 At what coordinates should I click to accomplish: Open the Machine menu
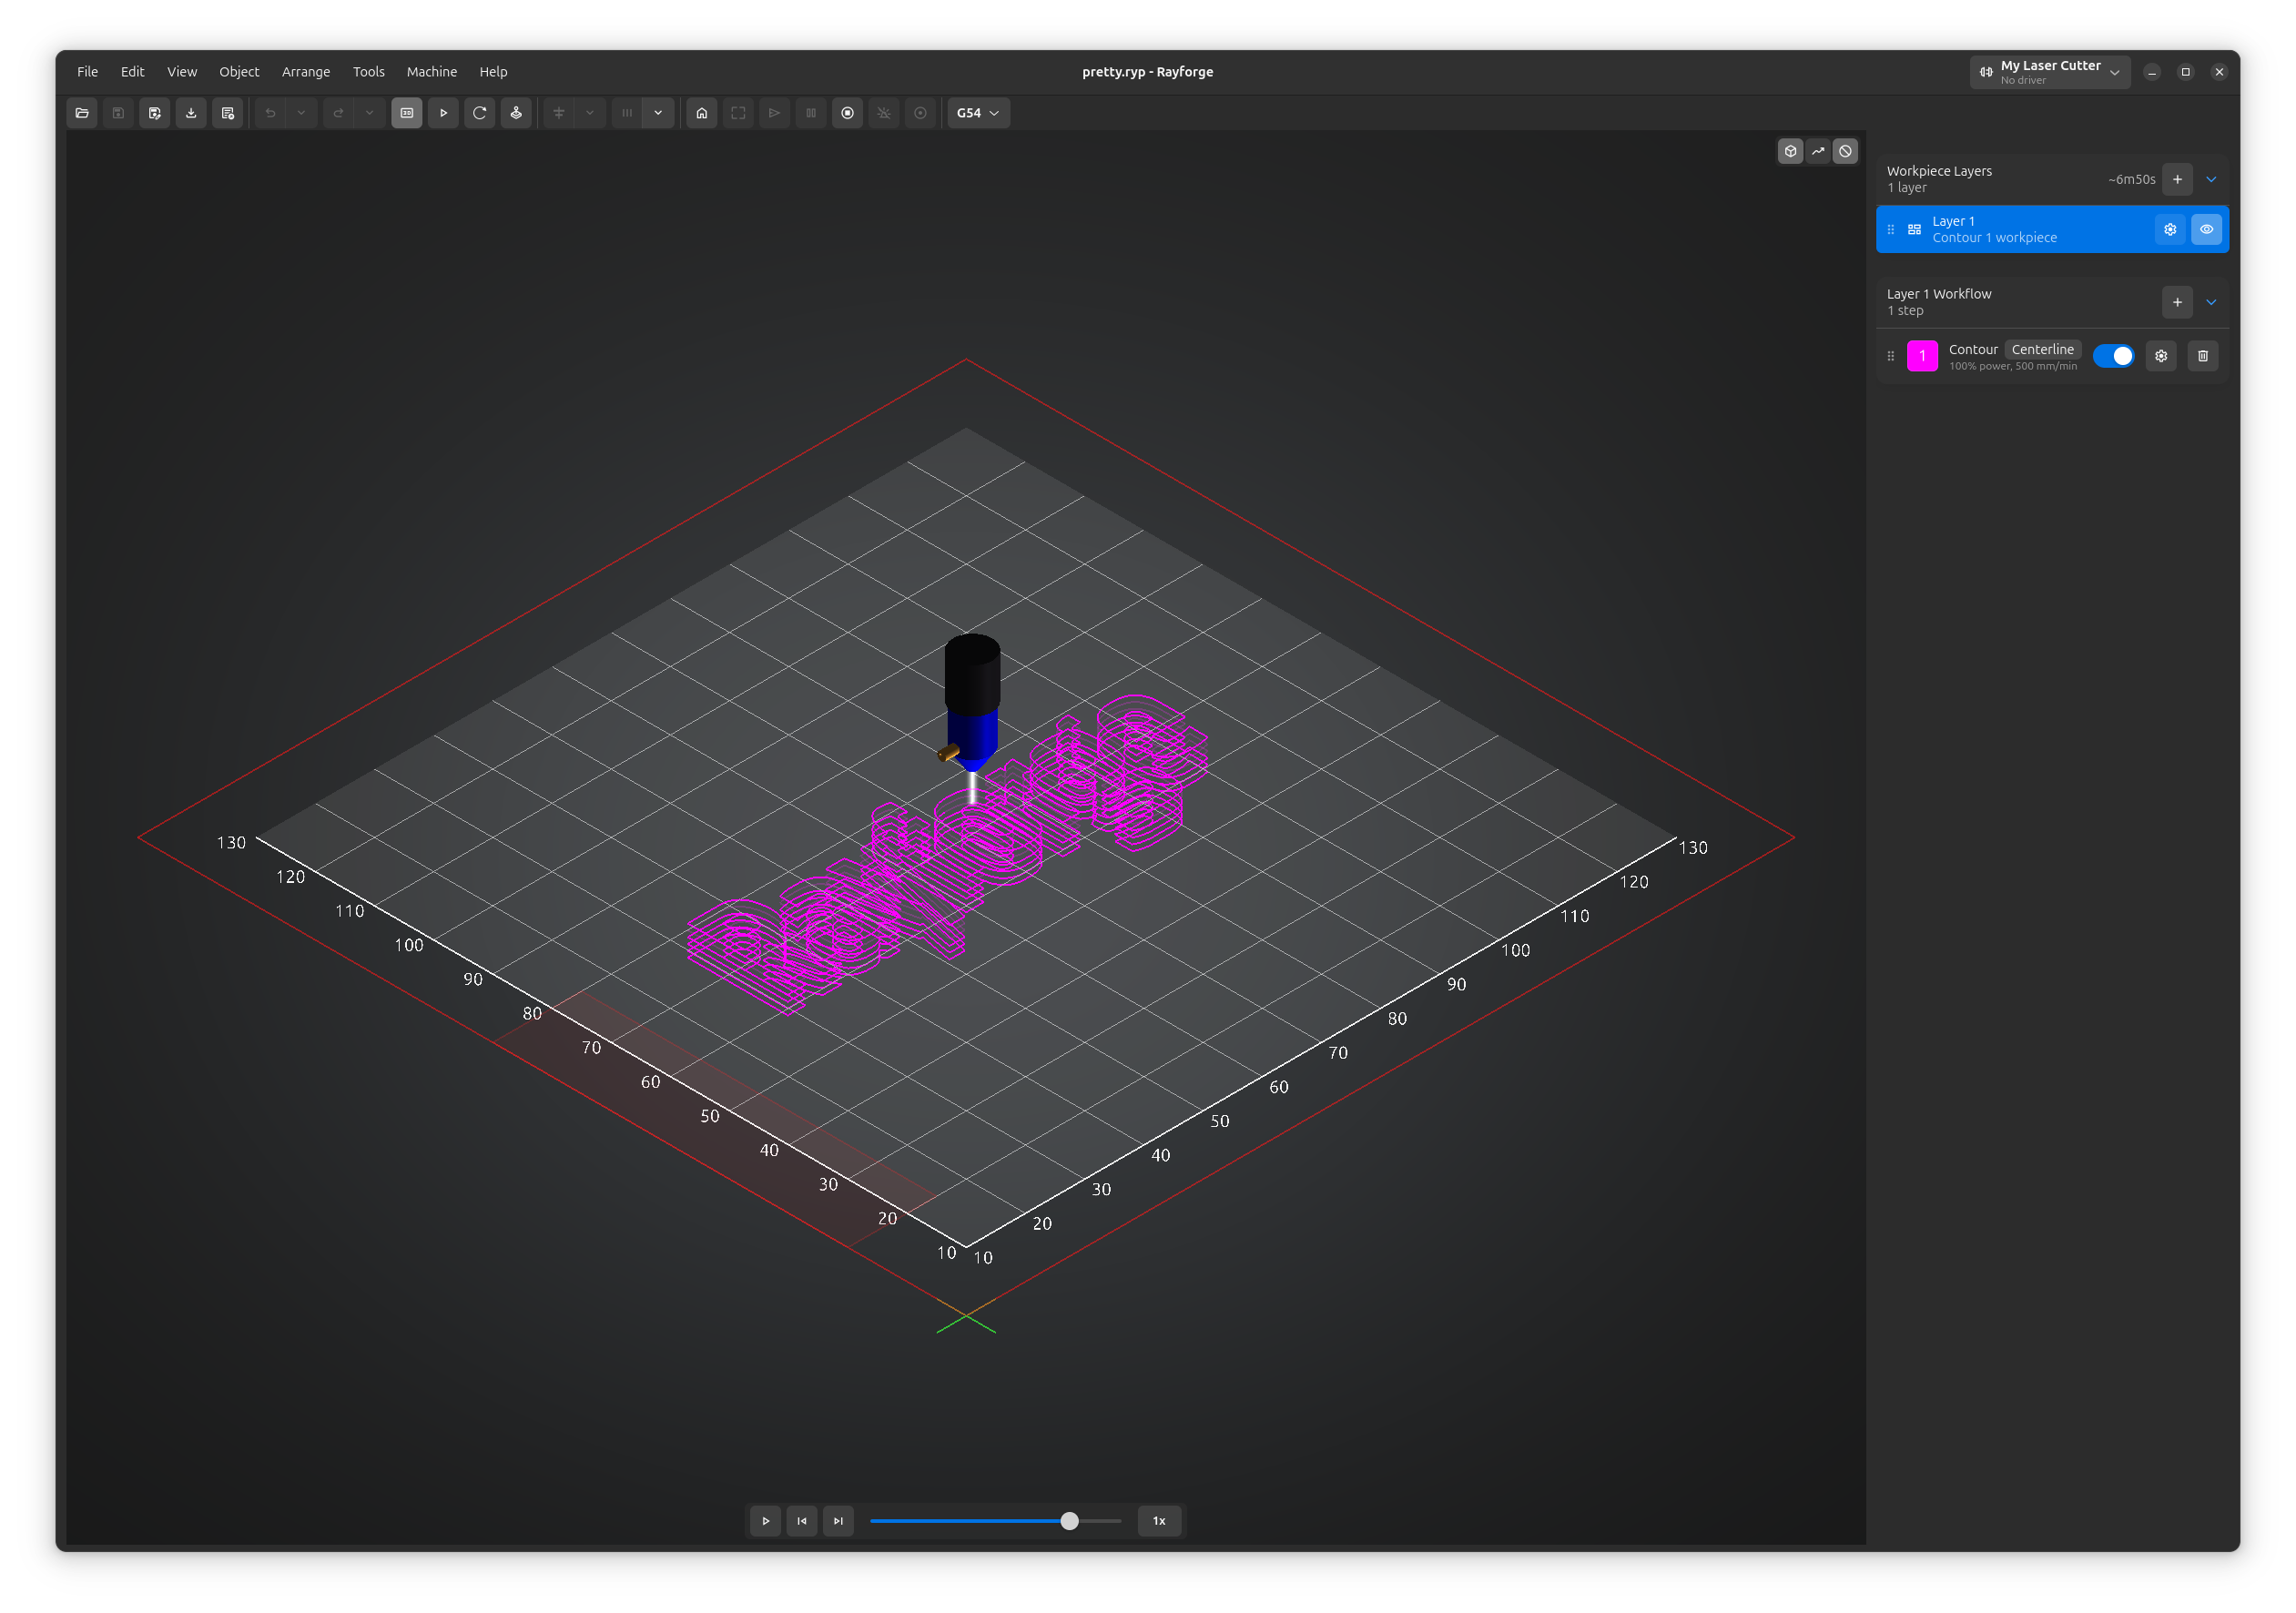(431, 71)
